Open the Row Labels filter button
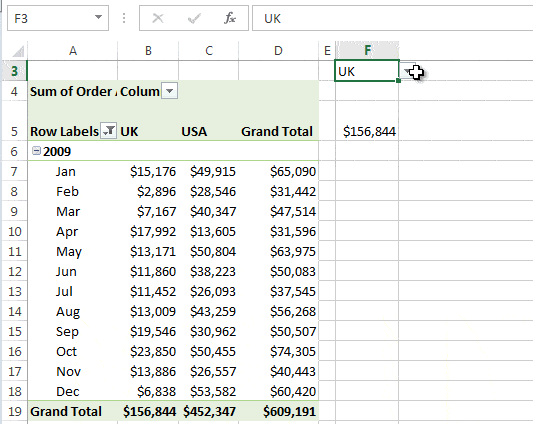 click(109, 131)
